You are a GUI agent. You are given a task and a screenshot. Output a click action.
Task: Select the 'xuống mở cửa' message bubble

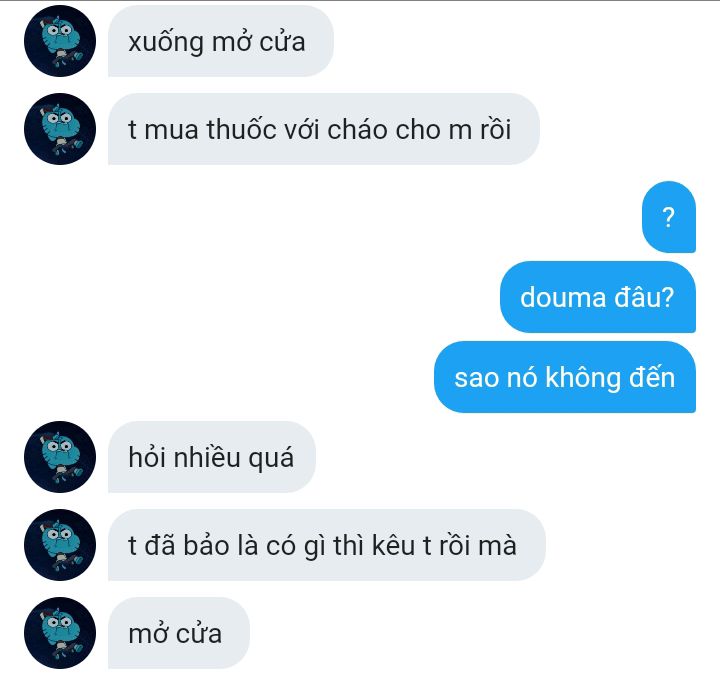pos(220,41)
